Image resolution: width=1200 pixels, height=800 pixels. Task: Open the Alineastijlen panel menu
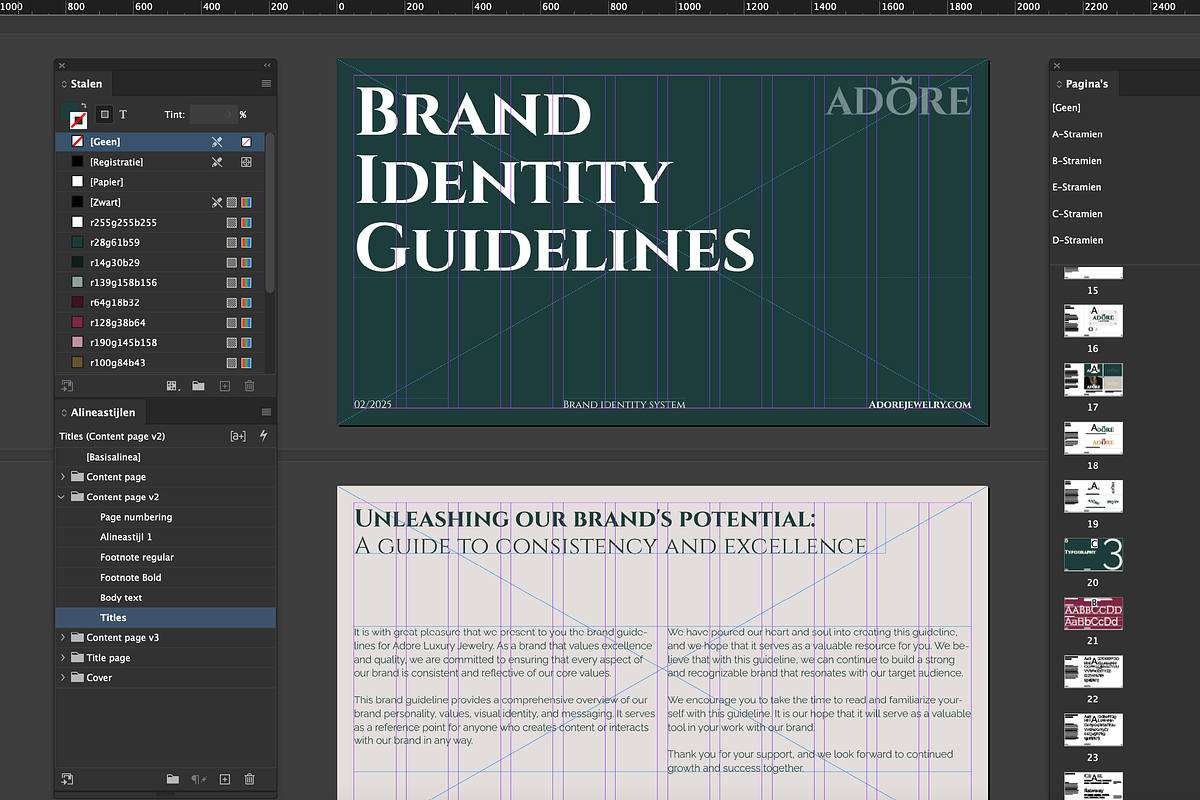click(266, 412)
